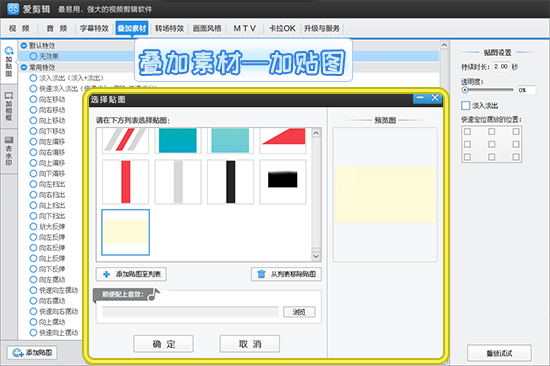Viewport: 550px width, 366px height.
Task: Check the bottom-center position box
Action: coord(491,157)
